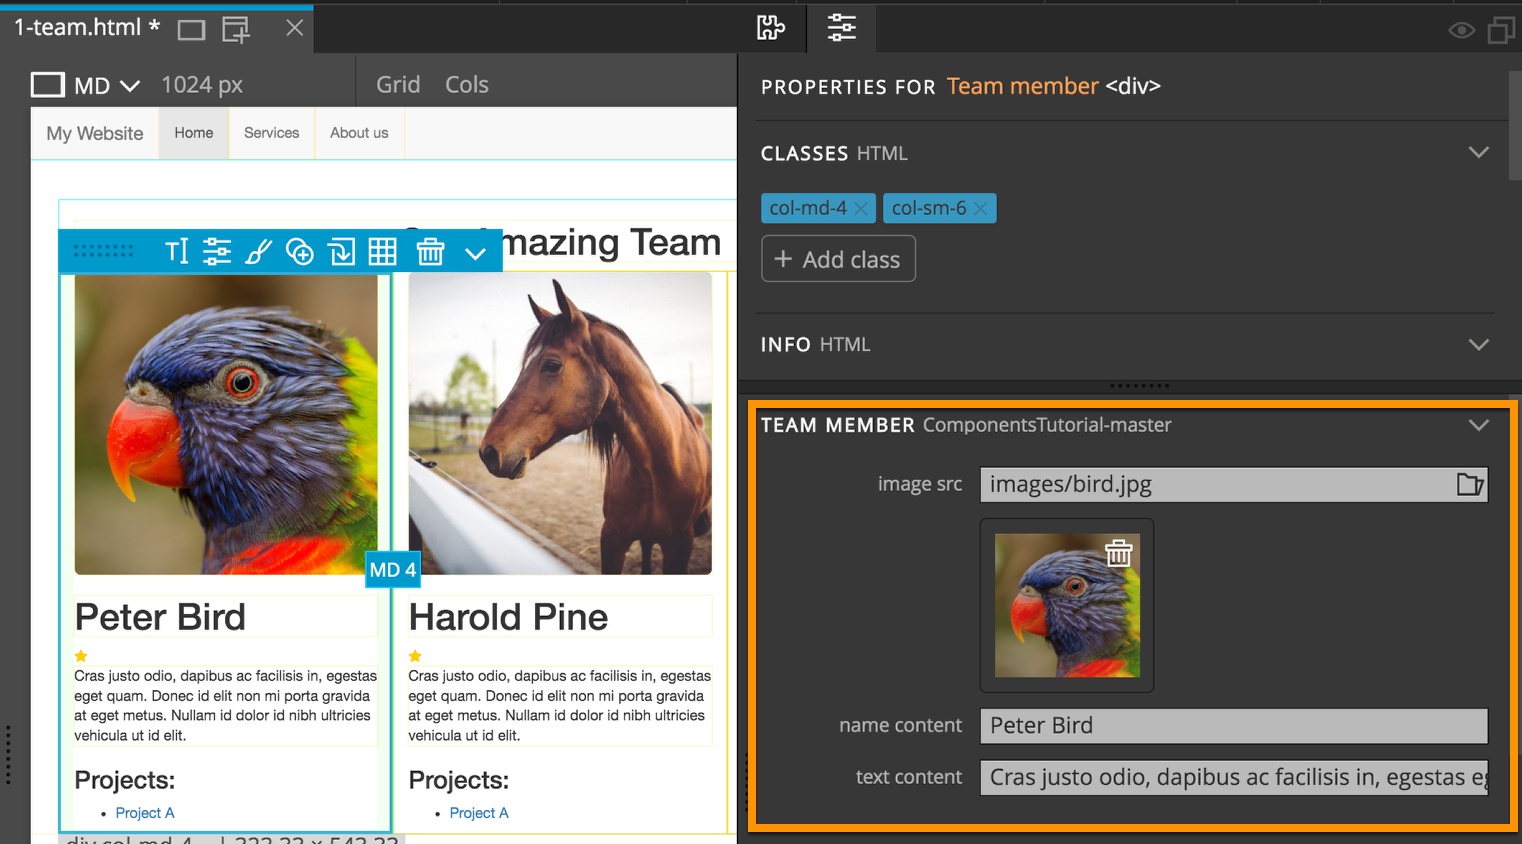1522x844 pixels.
Task: Click the Harold Pine horse photo
Action: pos(560,424)
